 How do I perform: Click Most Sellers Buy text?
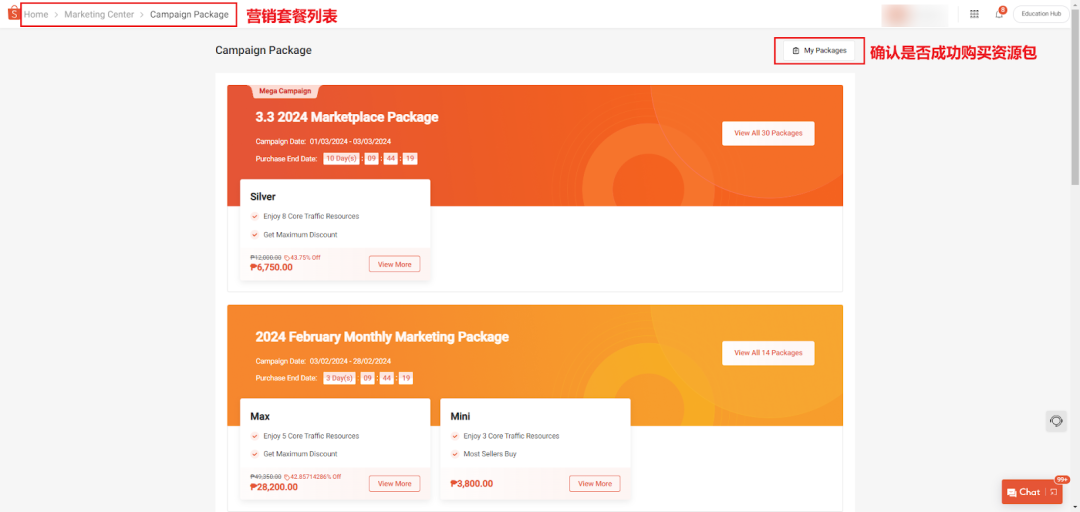pos(490,454)
